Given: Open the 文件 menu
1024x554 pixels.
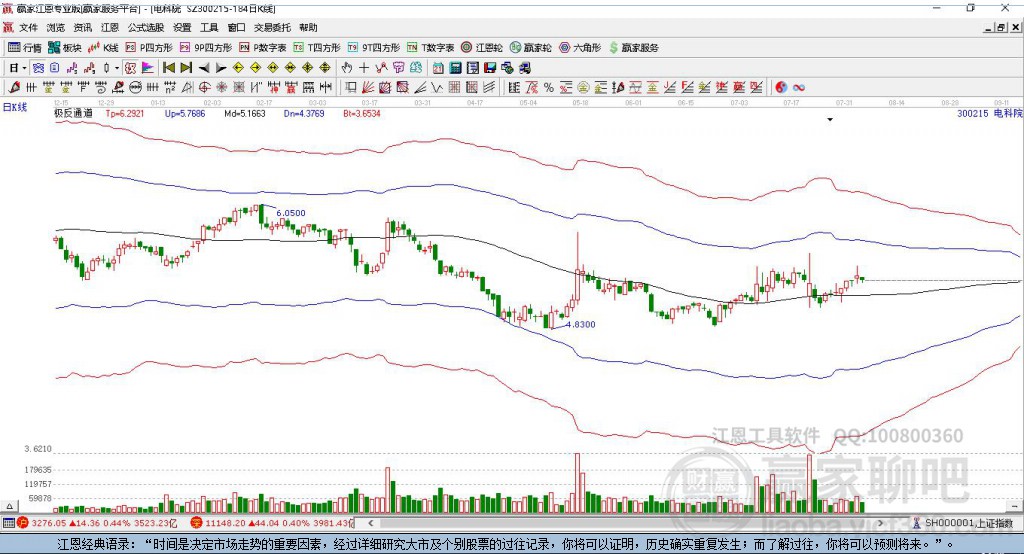Looking at the screenshot, I should click(28, 27).
